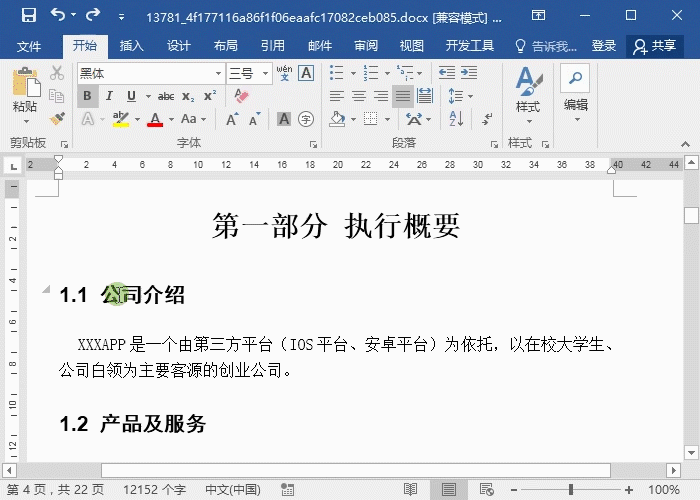
Task: Decrease paragraph indent
Action: click(447, 72)
